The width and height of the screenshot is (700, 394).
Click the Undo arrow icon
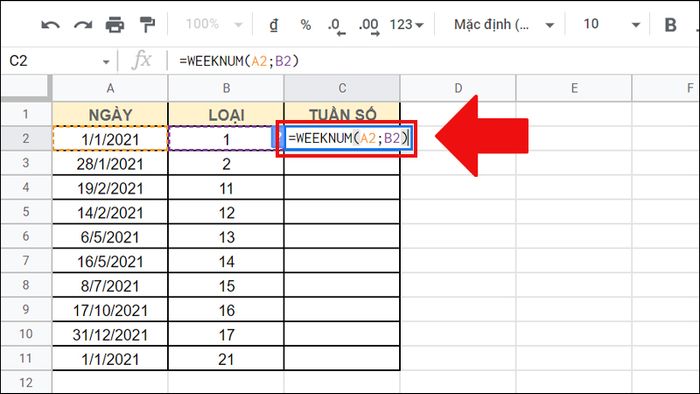click(50, 25)
